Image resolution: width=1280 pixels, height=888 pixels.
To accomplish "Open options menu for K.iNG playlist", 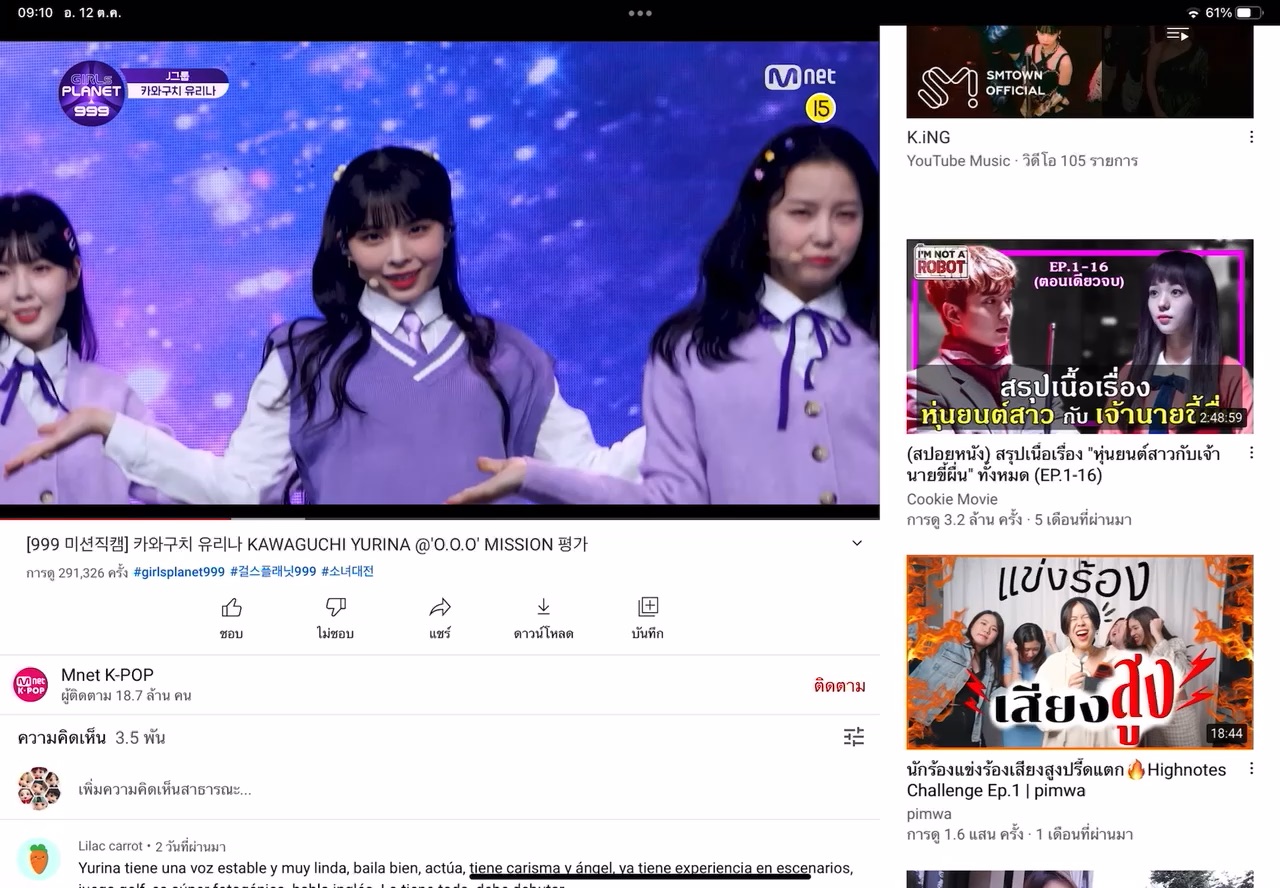I will (x=1250, y=137).
